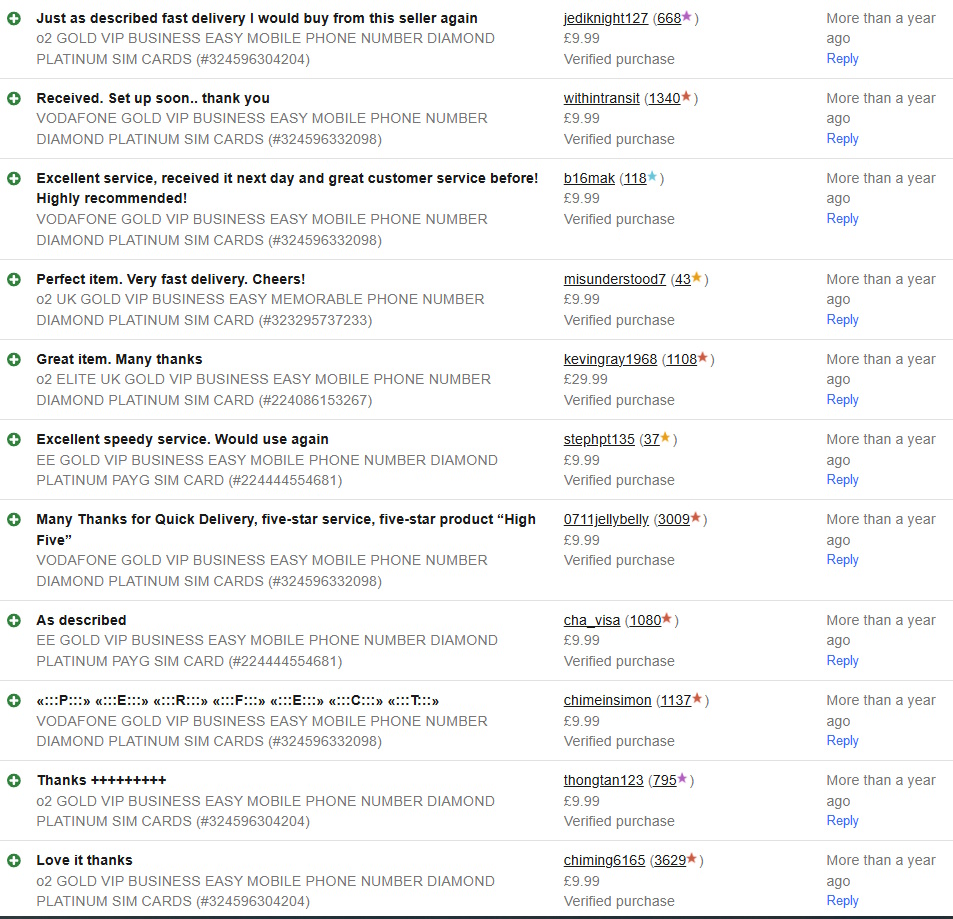
Task: Click the green plus icon beside jediknight127's feedback
Action: pyautogui.click(x=14, y=18)
